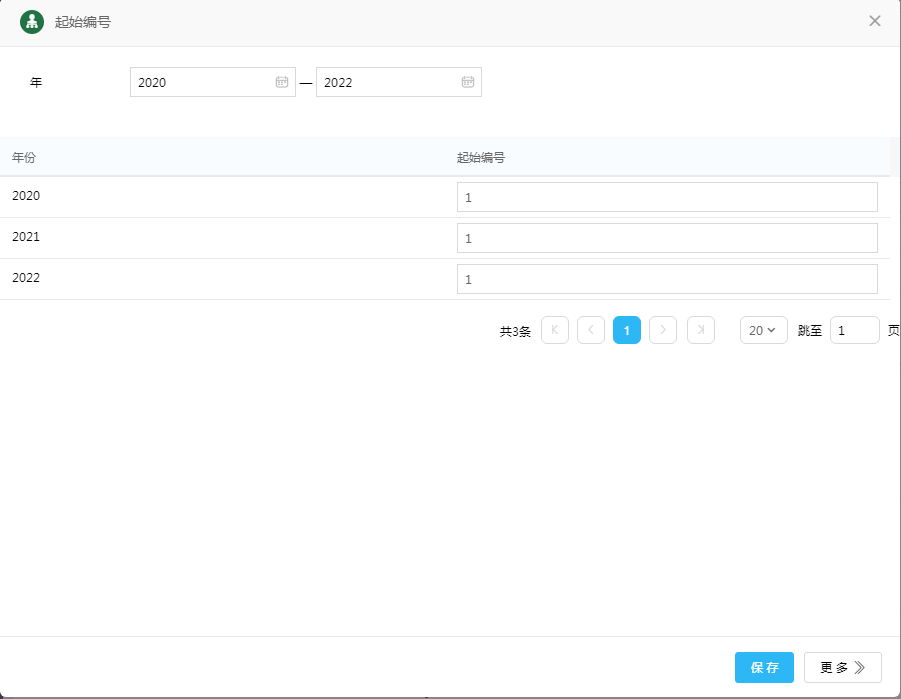Expand the page size dropdown showing 20
901x699 pixels.
pos(763,330)
